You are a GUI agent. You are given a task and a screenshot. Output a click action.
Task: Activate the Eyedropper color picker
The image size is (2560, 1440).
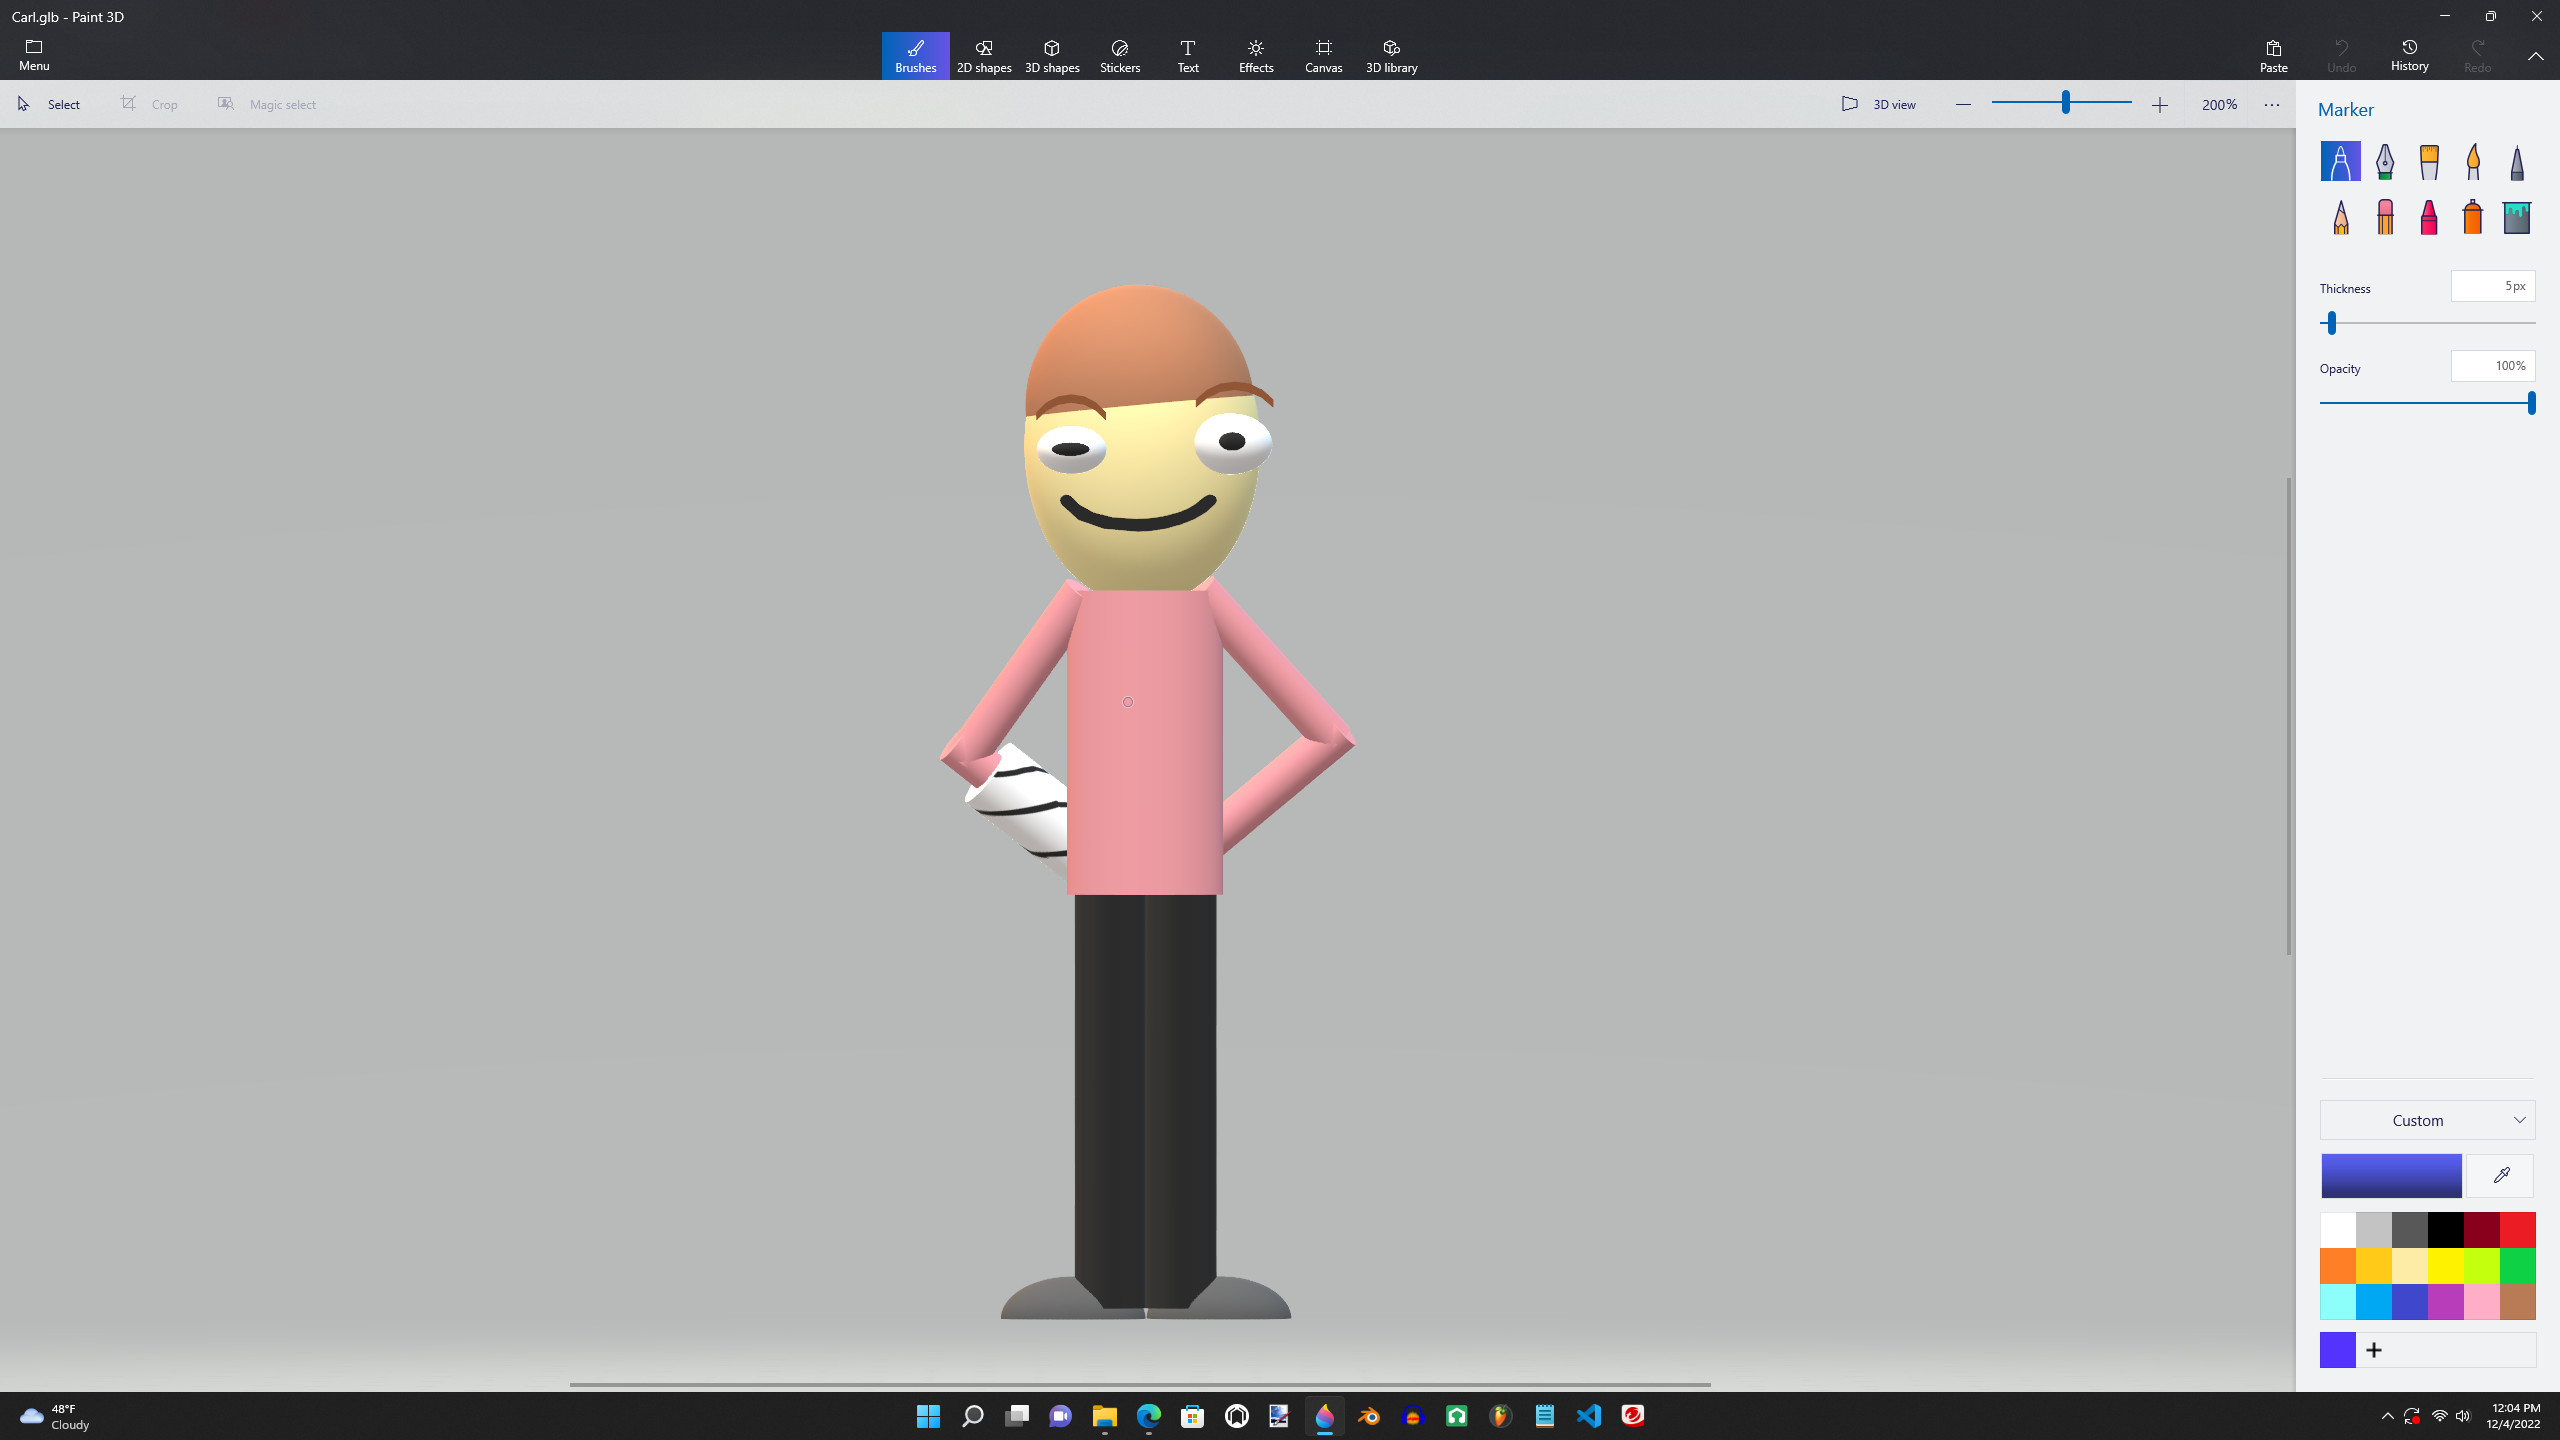point(2499,1175)
